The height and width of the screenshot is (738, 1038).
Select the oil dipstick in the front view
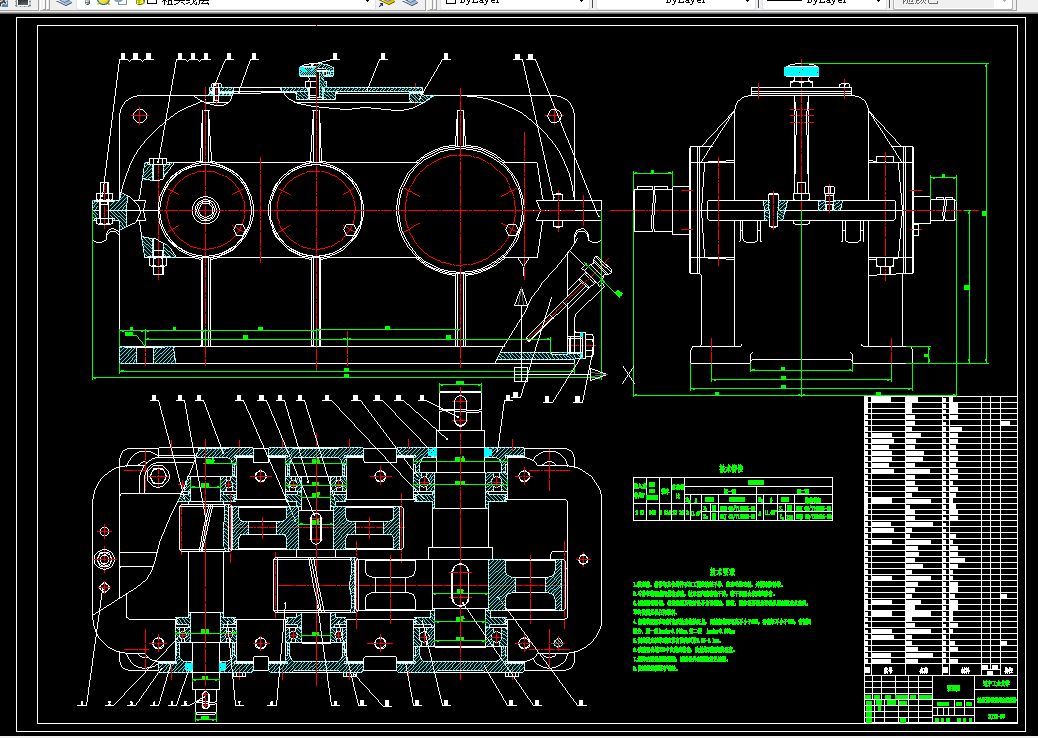[571, 298]
